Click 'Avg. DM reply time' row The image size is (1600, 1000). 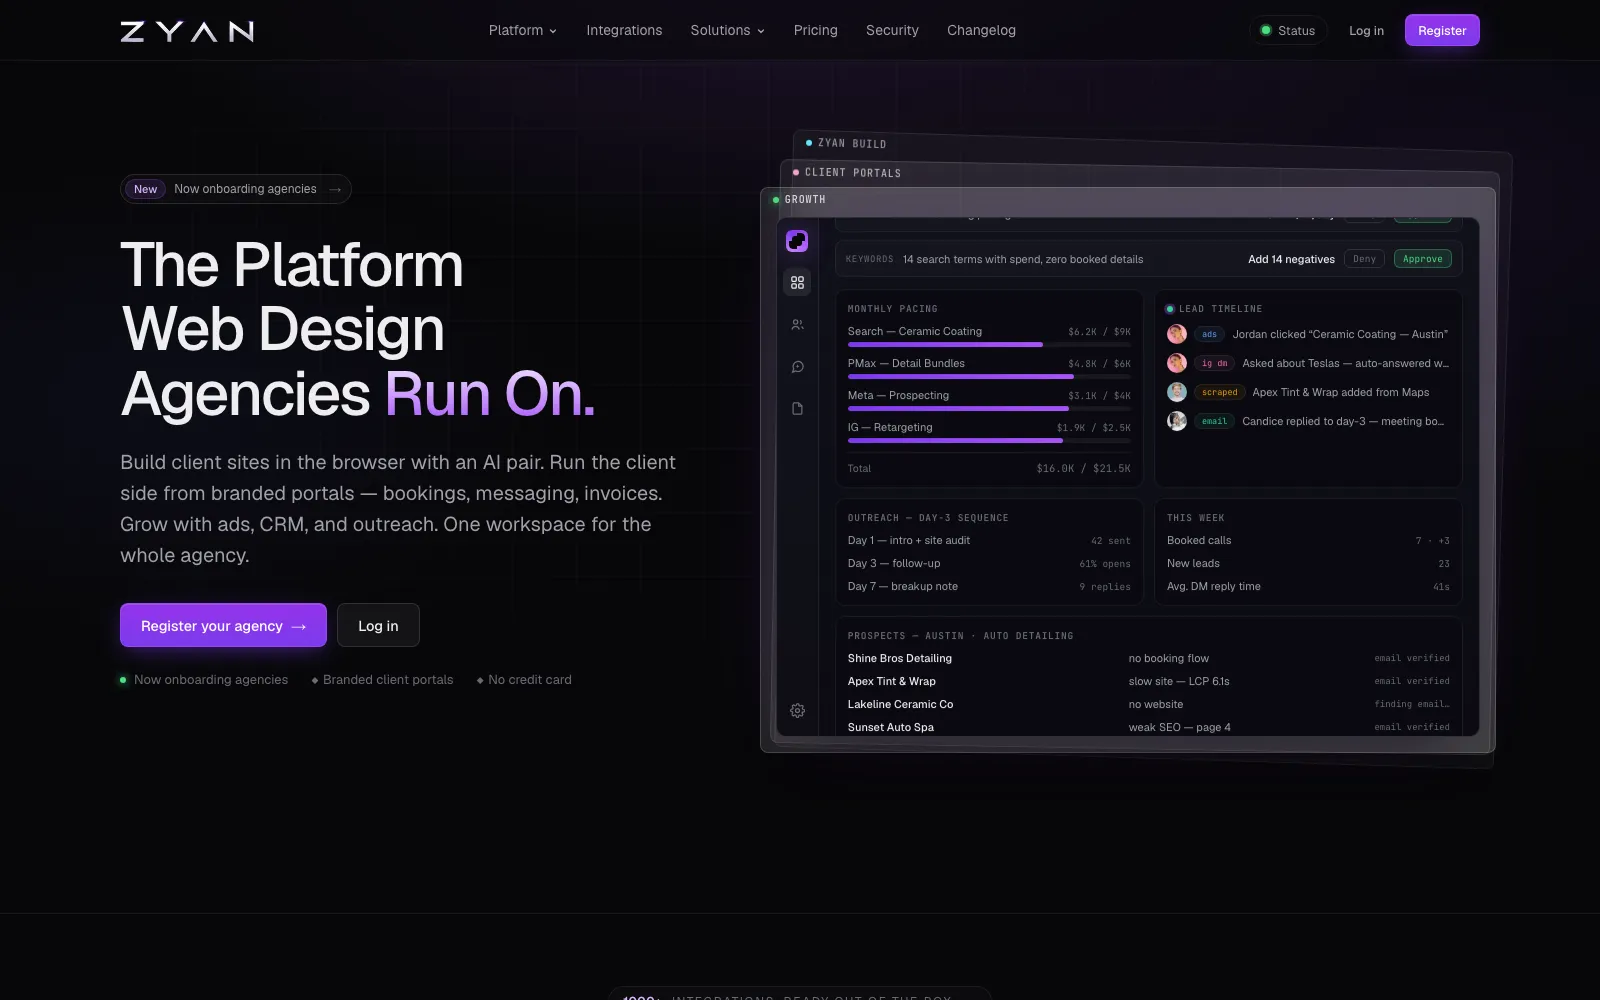tap(1308, 586)
